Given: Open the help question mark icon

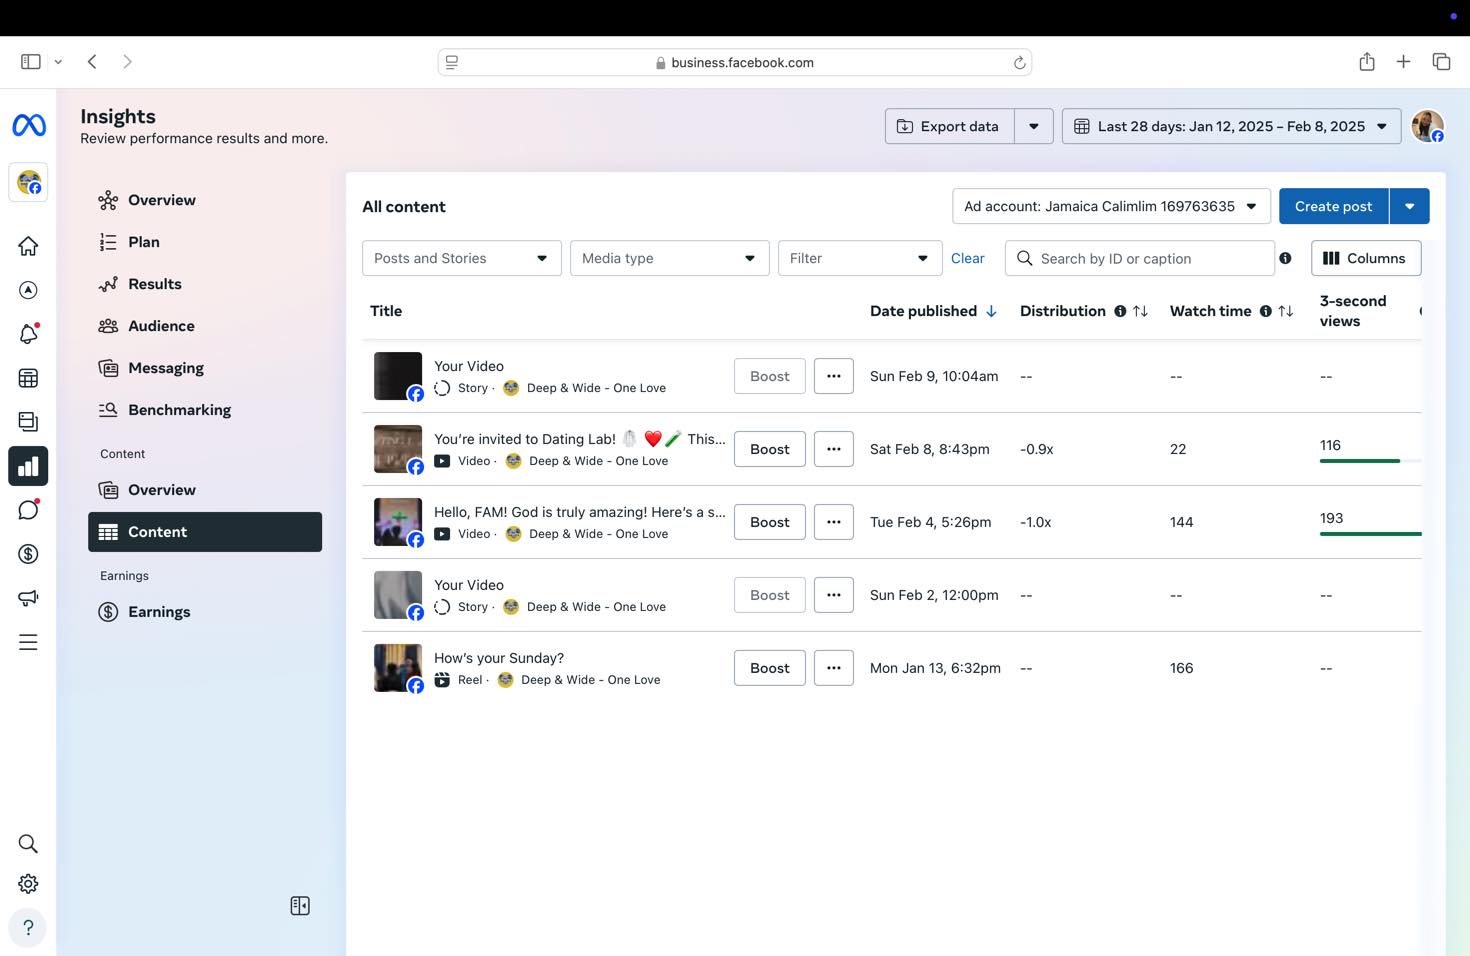Looking at the screenshot, I should click(x=28, y=927).
